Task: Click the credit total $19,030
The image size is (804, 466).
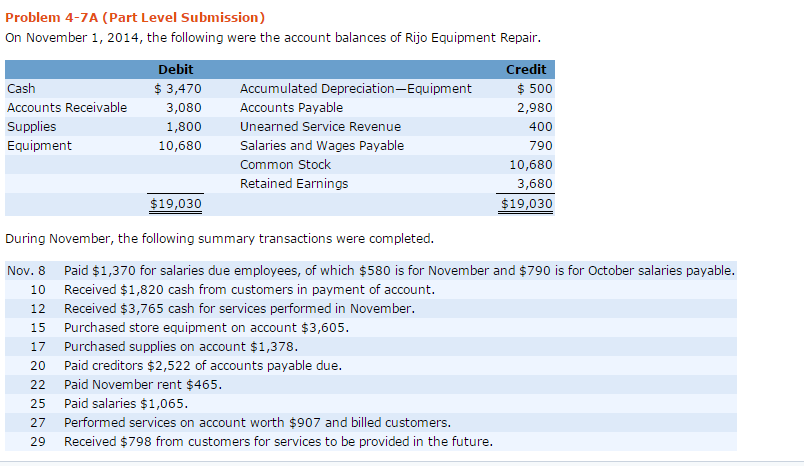Action: (526, 203)
